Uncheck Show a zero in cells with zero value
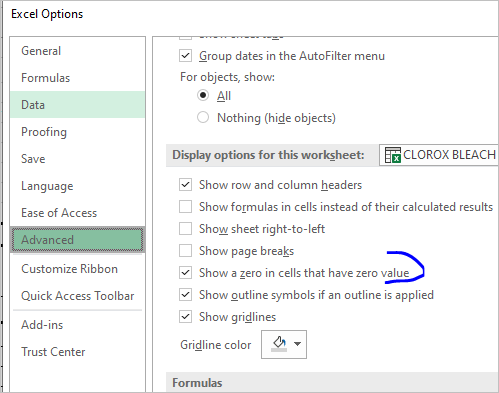The image size is (499, 393). pyautogui.click(x=185, y=273)
